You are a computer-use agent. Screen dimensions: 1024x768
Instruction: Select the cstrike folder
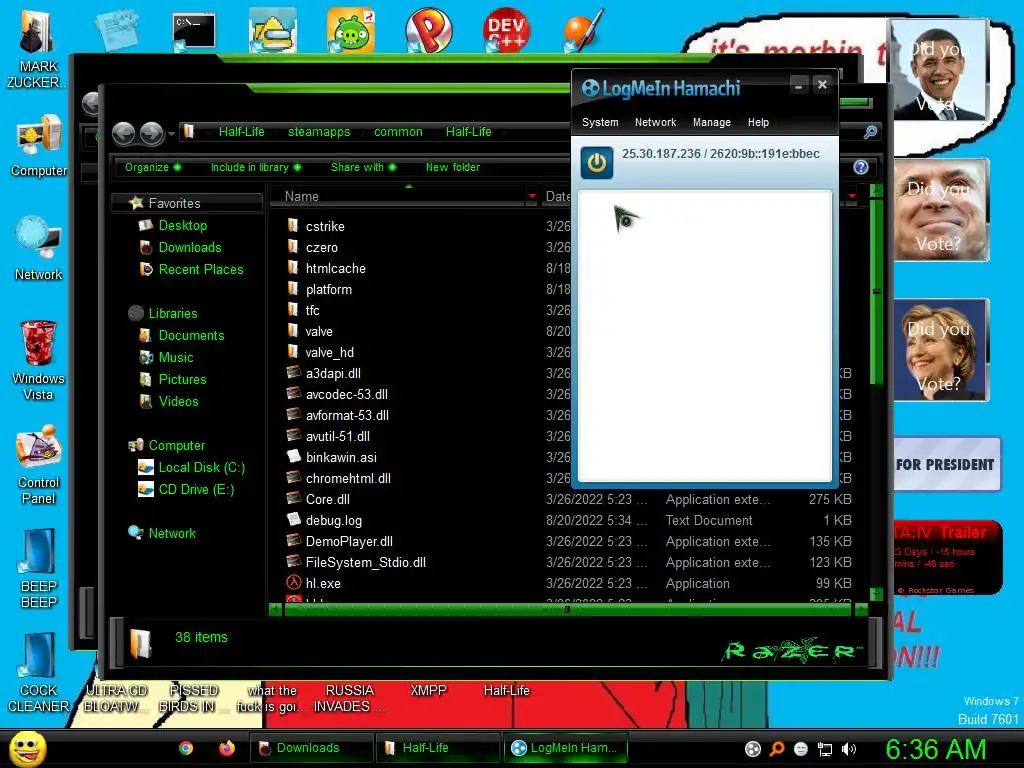[325, 227]
